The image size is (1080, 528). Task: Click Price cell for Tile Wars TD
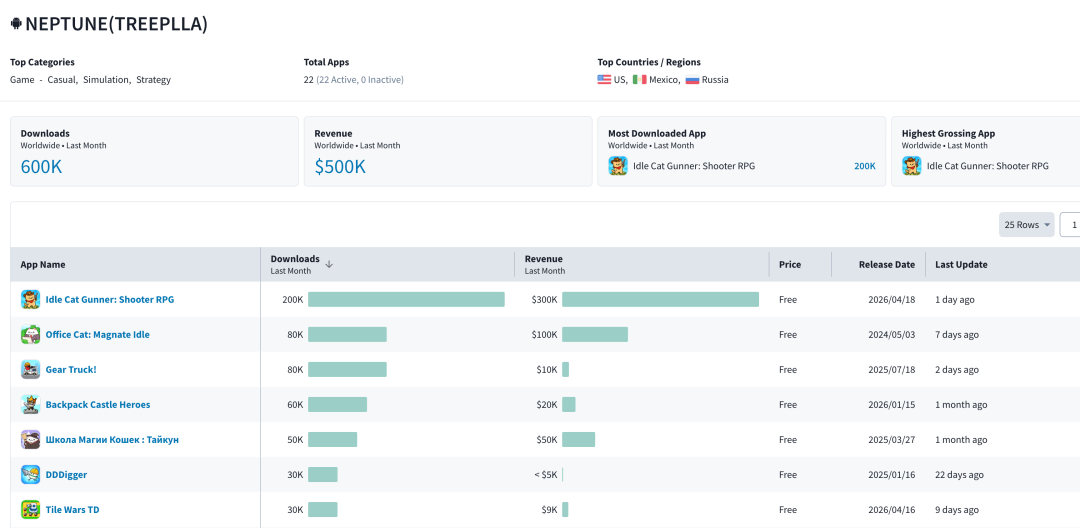788,509
